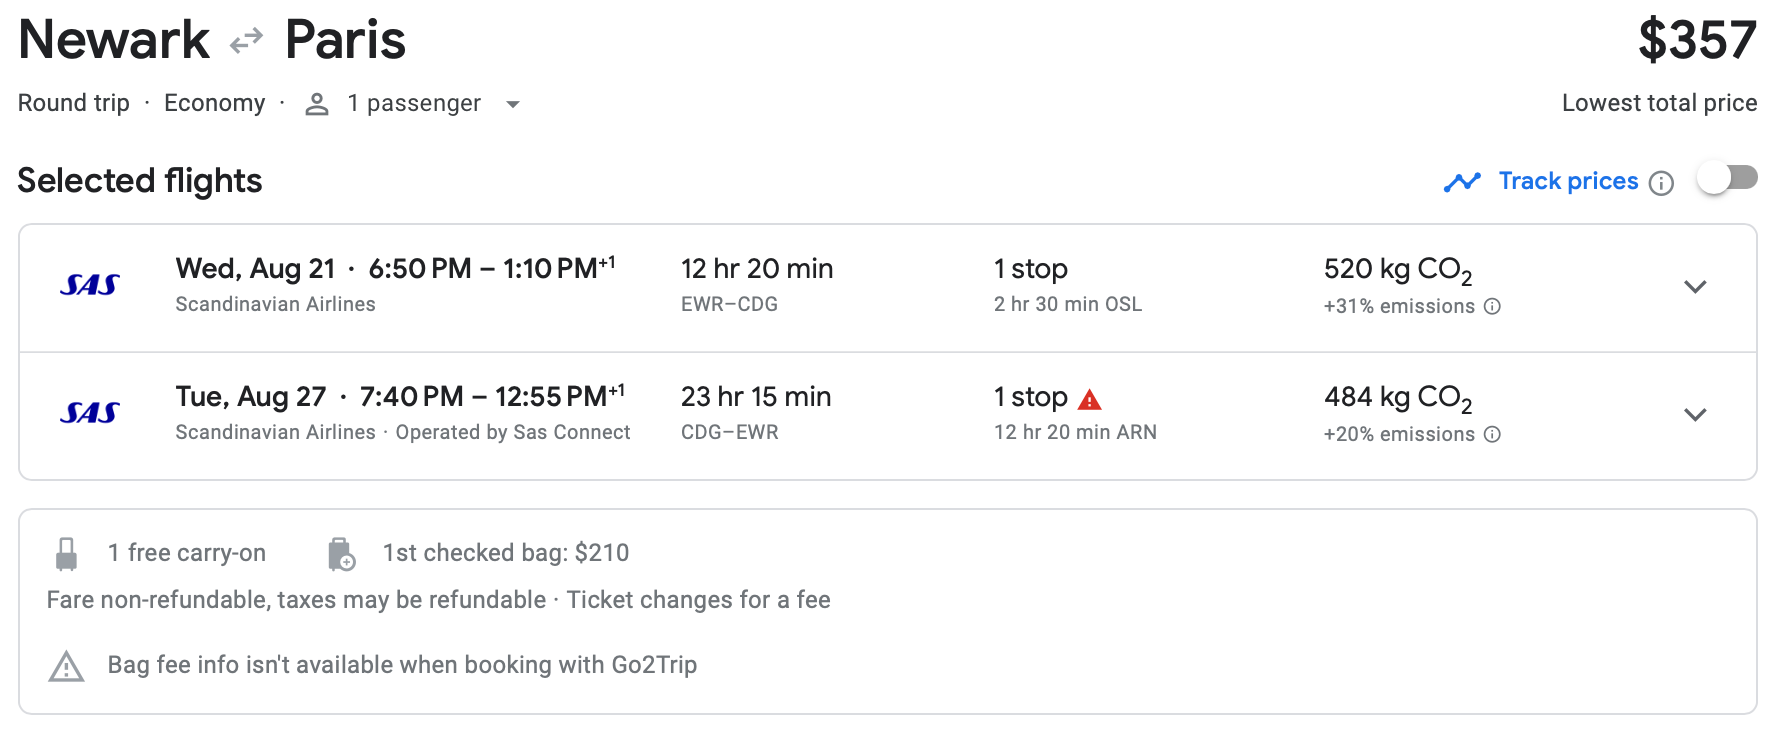Click the SAS logo on the Aug 21 flight

(90, 286)
